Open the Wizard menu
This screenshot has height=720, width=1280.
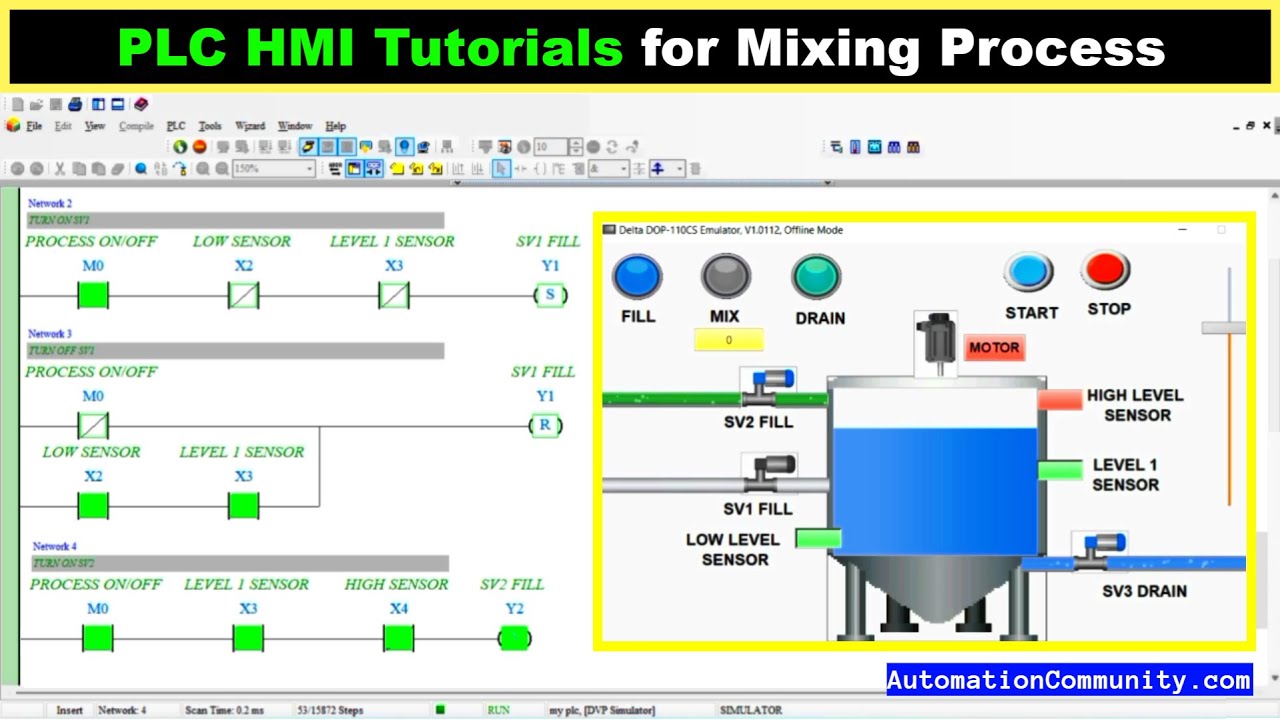pos(249,126)
